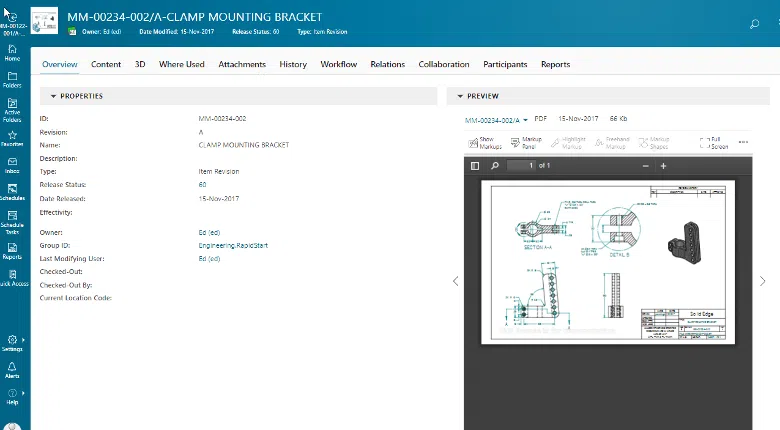Select the Overview tab
The height and width of the screenshot is (430, 780).
coord(60,64)
